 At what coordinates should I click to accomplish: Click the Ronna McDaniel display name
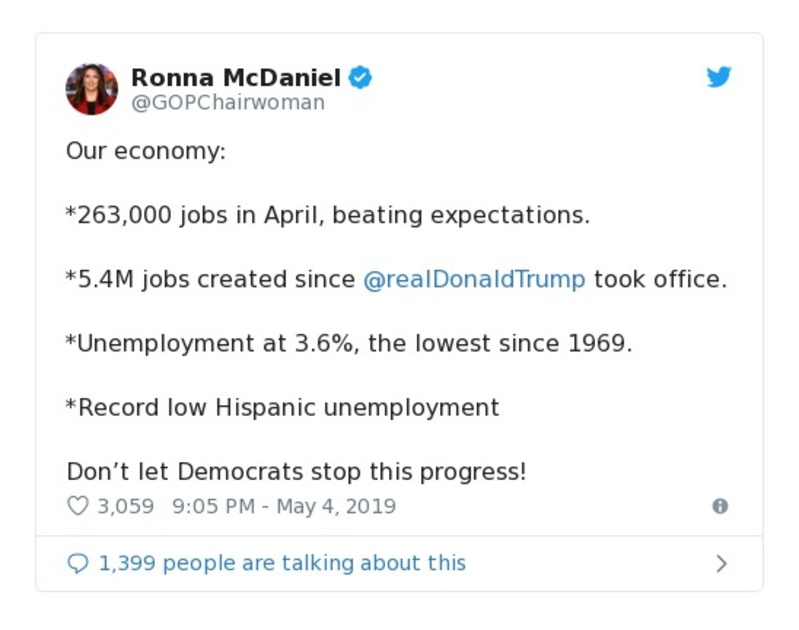pyautogui.click(x=236, y=78)
